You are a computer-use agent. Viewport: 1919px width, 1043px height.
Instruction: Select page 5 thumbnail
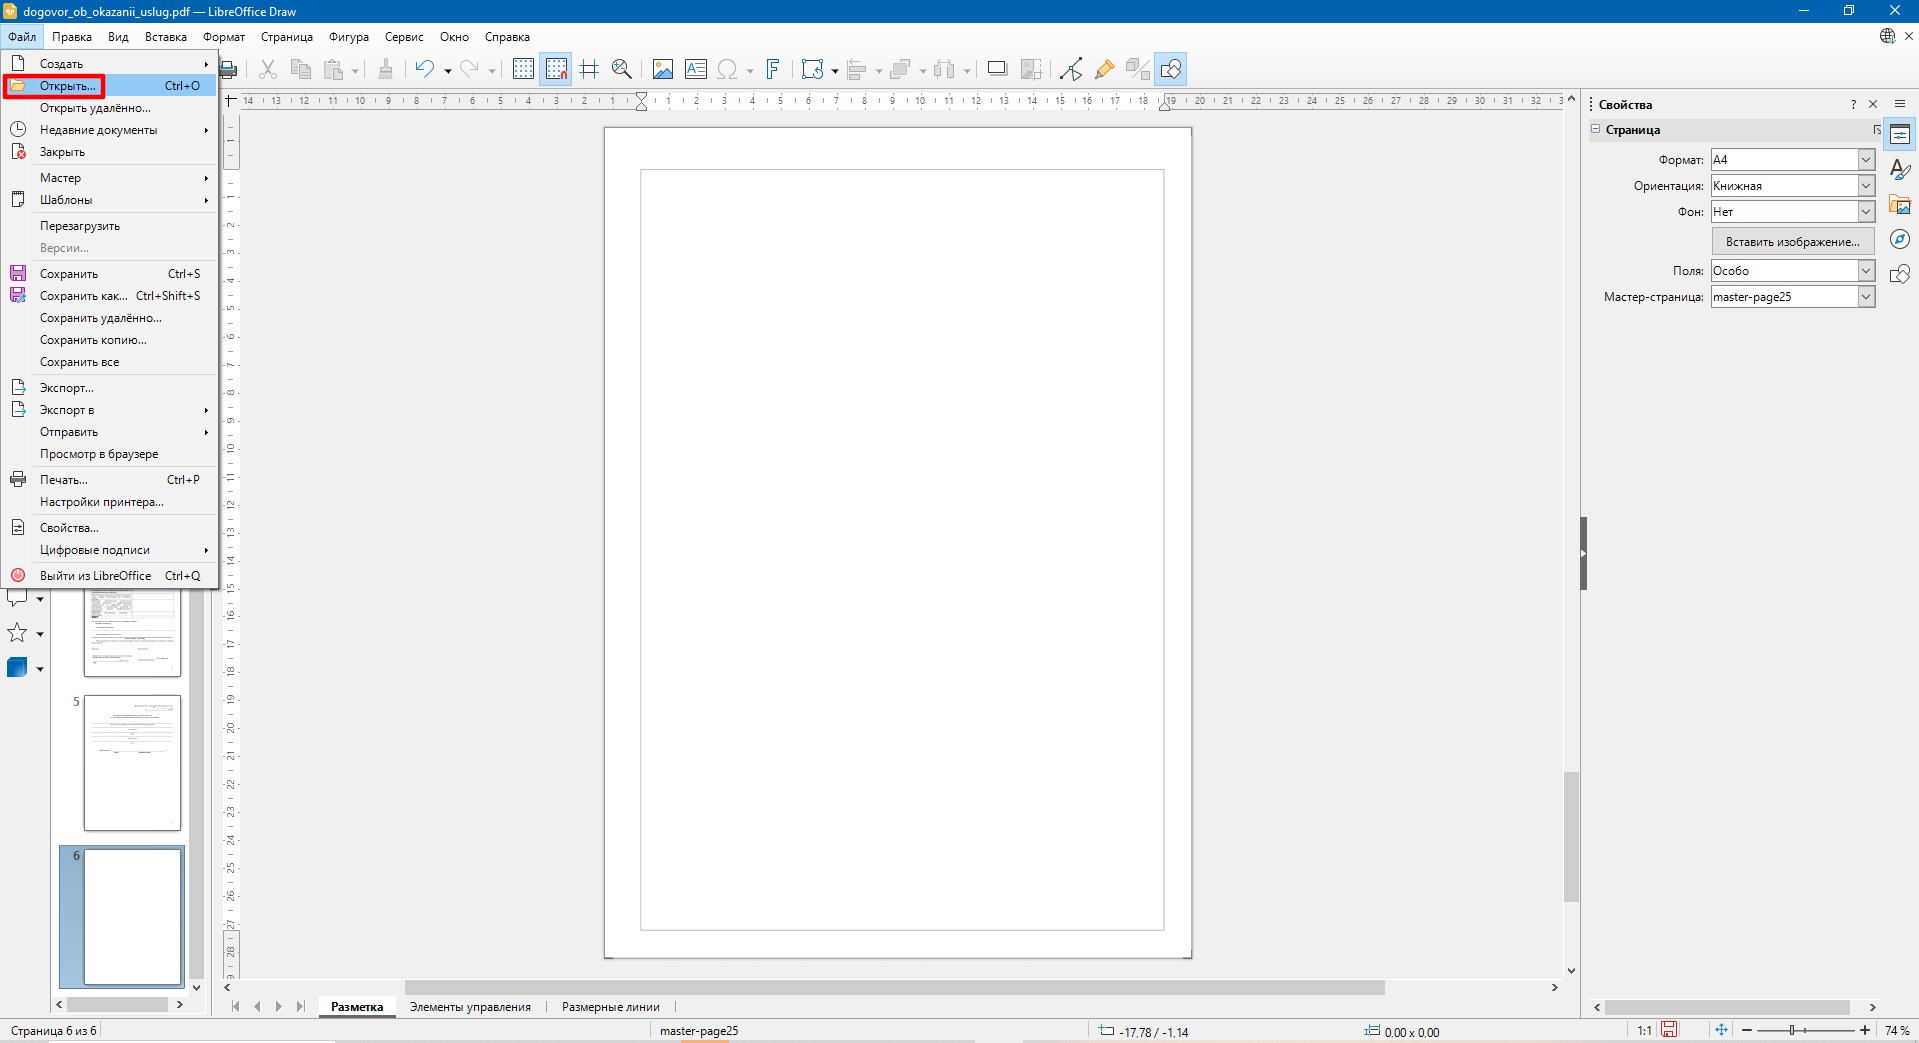[x=132, y=763]
